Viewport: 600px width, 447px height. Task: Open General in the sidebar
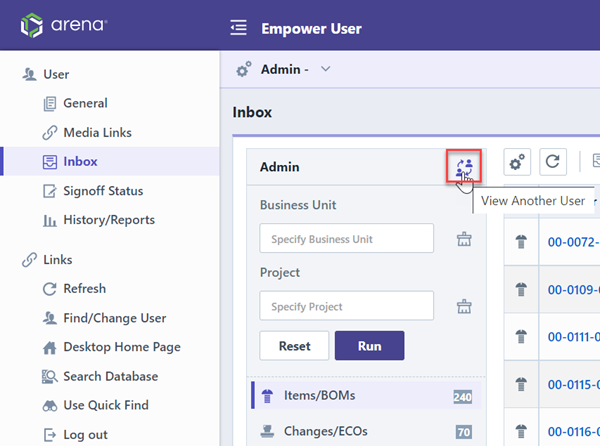[85, 103]
